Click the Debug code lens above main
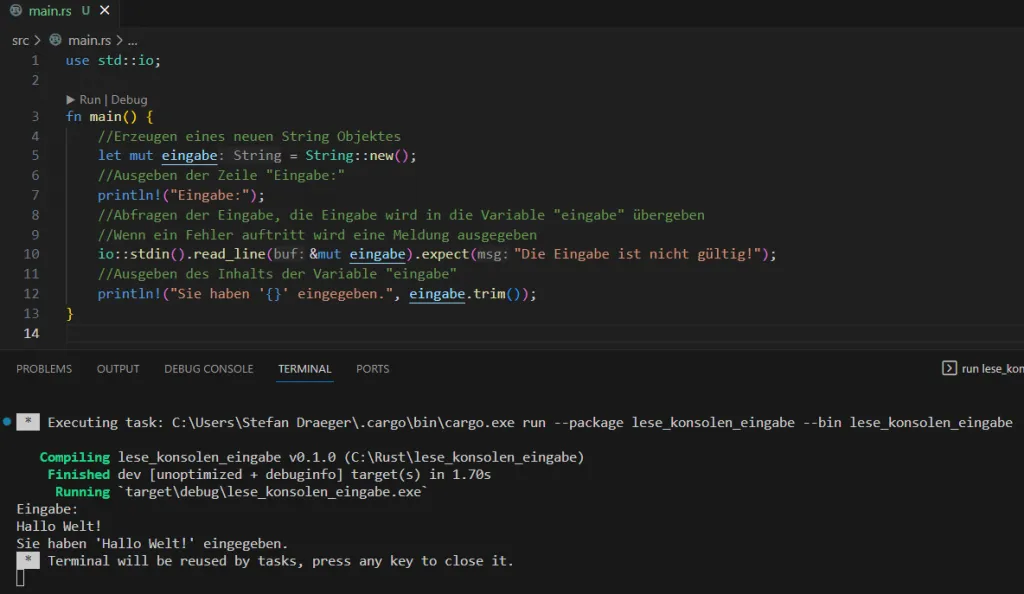 click(x=129, y=100)
